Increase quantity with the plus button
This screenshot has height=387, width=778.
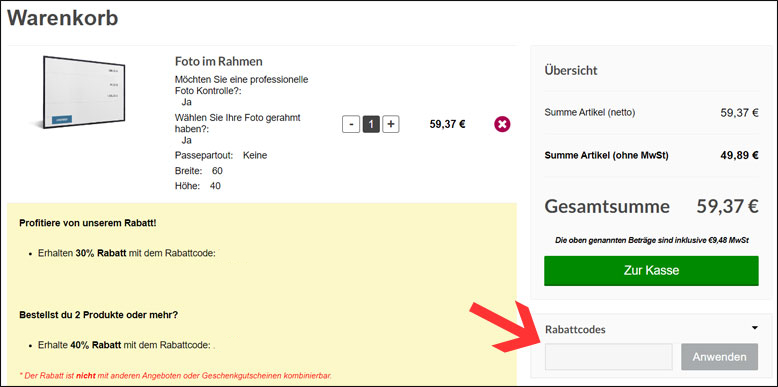click(391, 125)
